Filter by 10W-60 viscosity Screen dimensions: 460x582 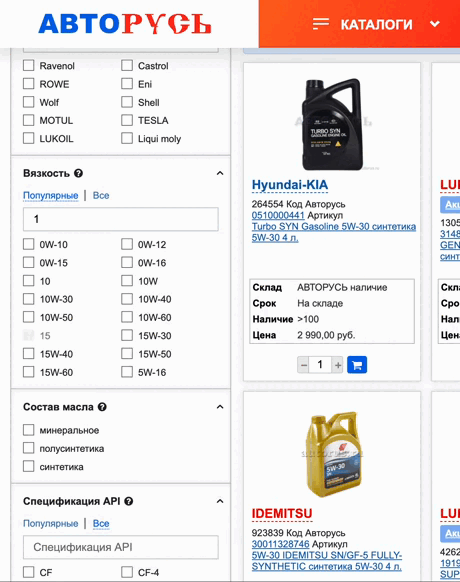pos(127,317)
